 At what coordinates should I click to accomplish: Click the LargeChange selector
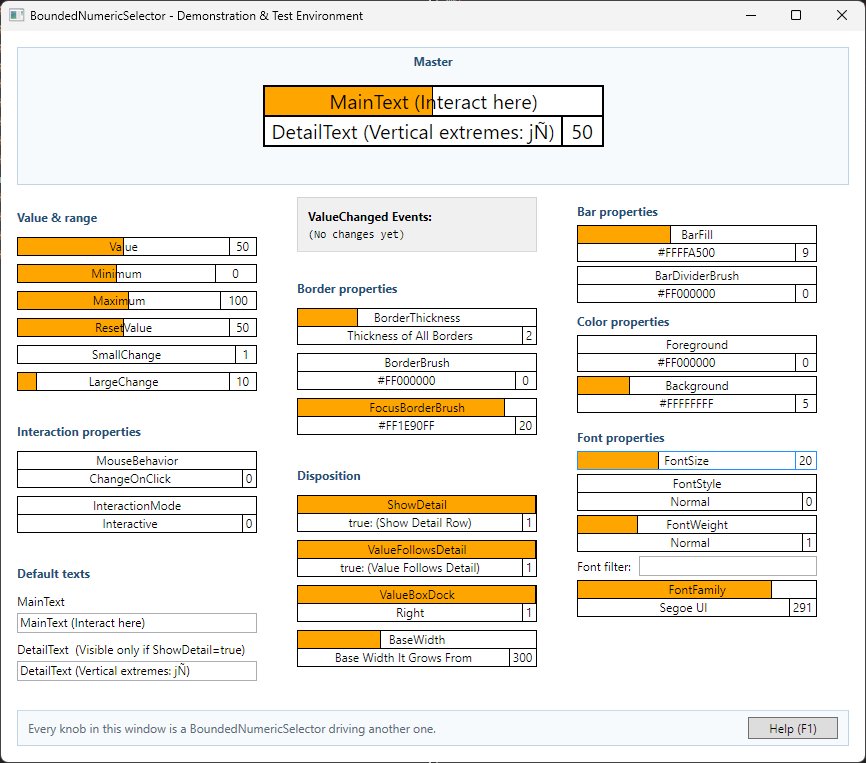[137, 382]
